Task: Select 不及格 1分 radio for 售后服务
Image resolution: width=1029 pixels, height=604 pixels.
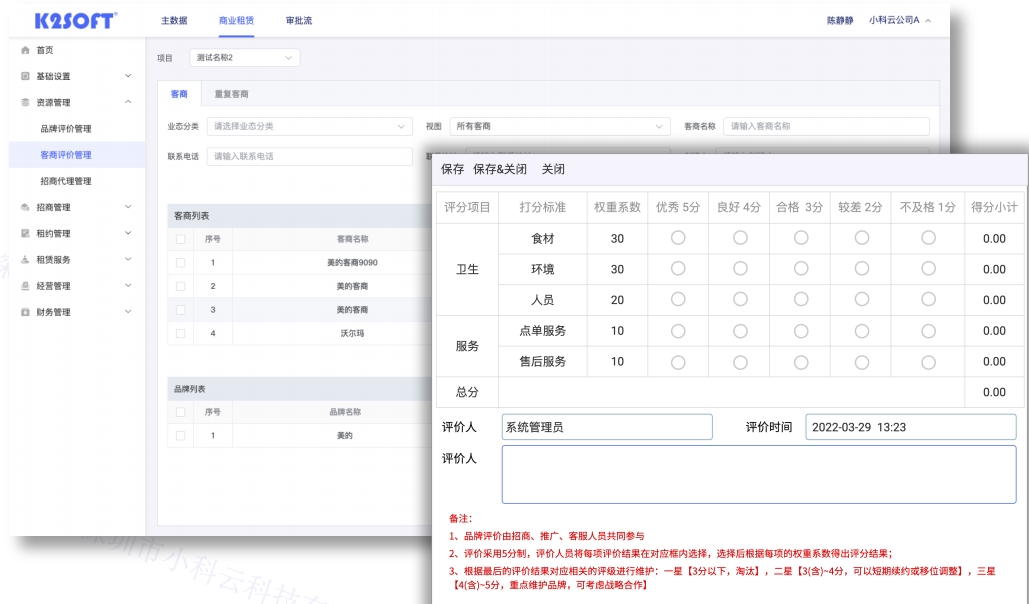Action: [x=928, y=362]
